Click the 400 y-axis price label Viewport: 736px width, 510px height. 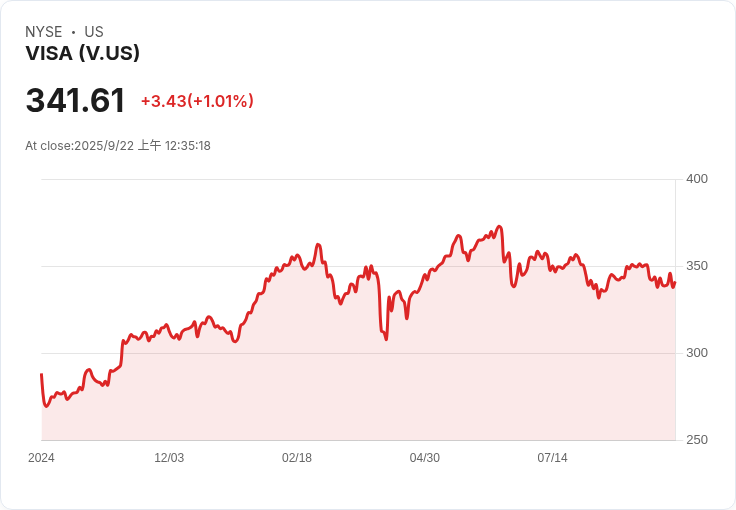[696, 179]
